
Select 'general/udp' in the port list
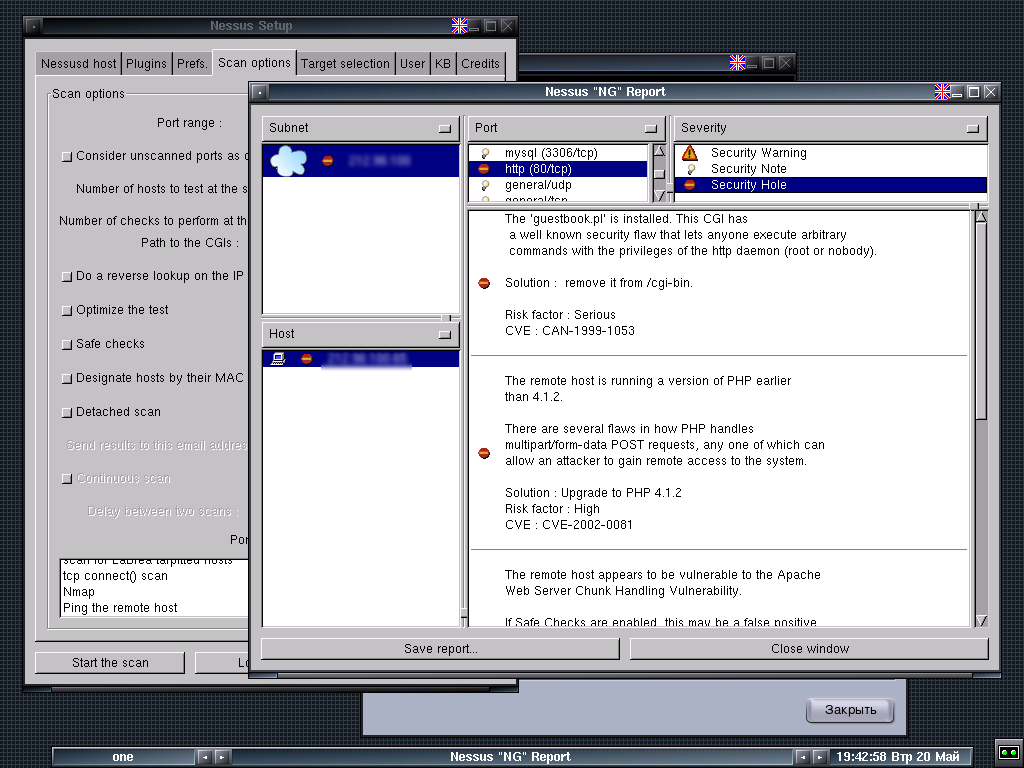pos(558,185)
